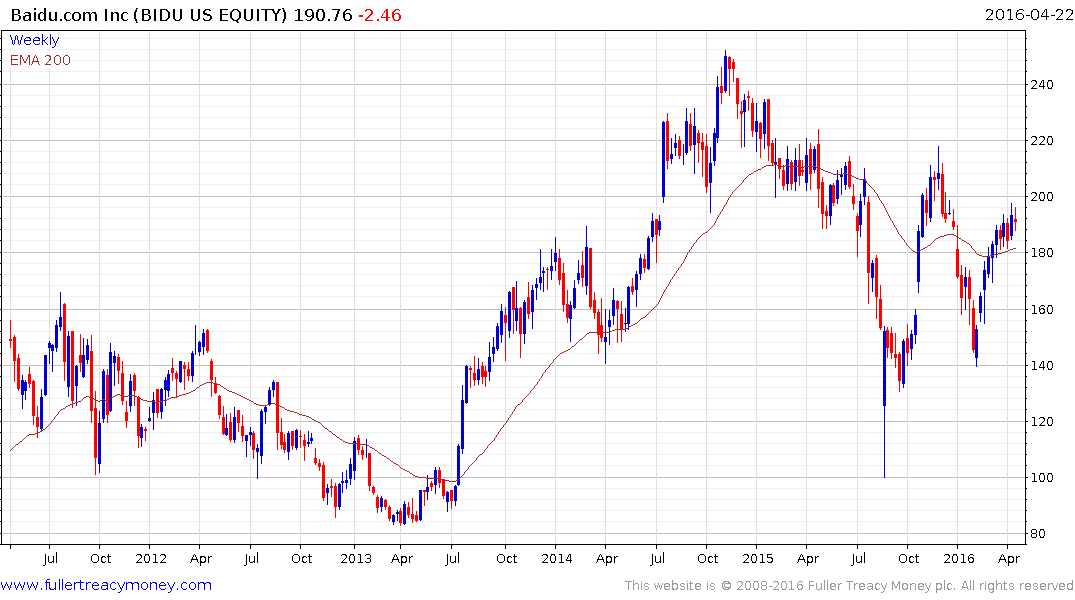Click the 100 price axis label
Viewport: 1075px width, 600px height.
click(x=1042, y=478)
